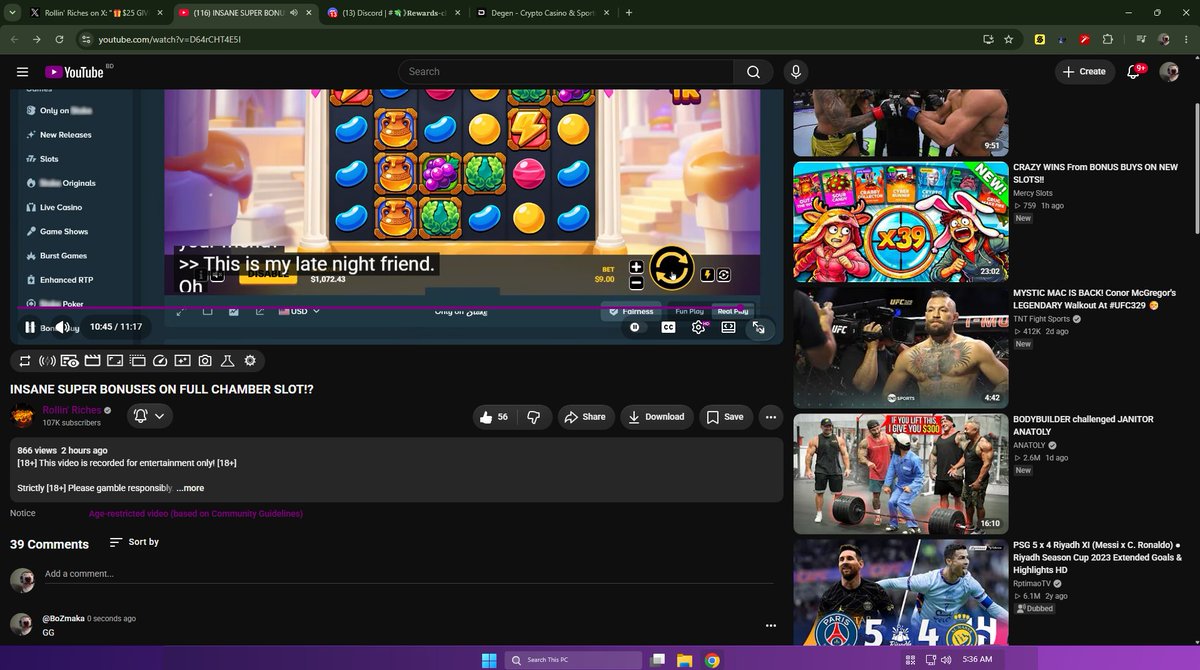Click the audio wave enhancer icon below the player
The width and height of the screenshot is (1200, 670).
point(46,360)
